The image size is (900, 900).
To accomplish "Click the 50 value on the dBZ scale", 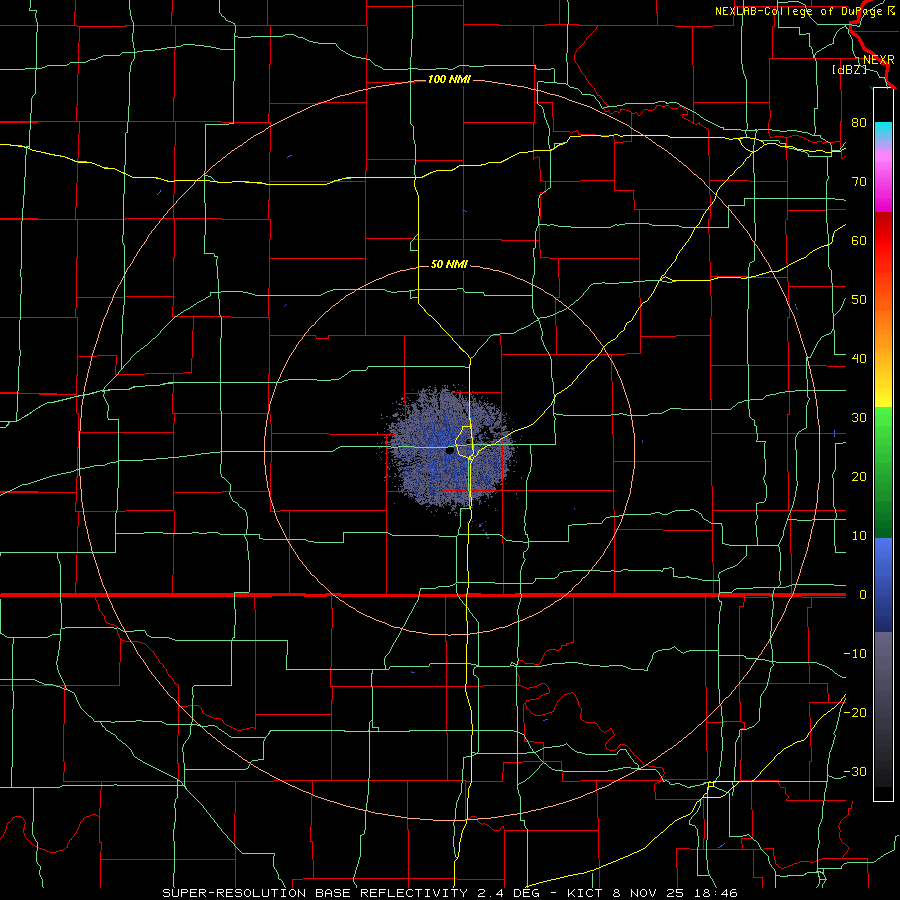I will pyautogui.click(x=859, y=300).
